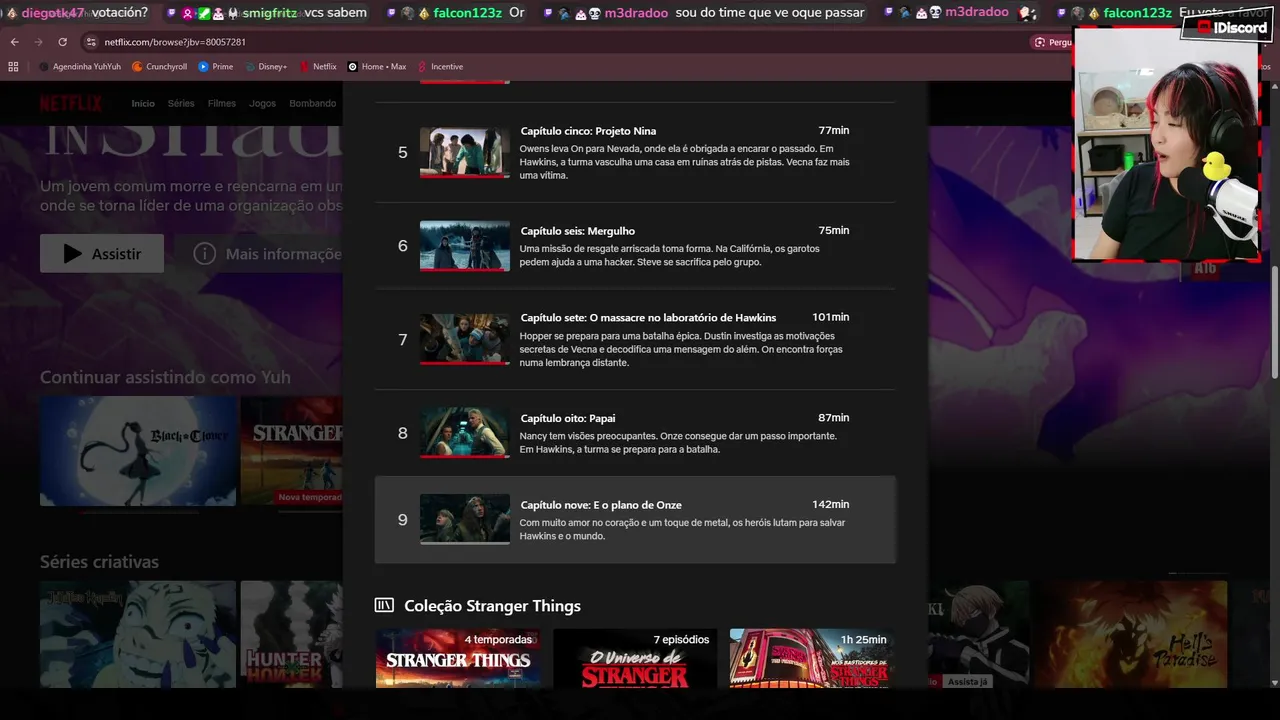1280x720 pixels.
Task: Play episode 6 Mergulho thumbnail
Action: pos(465,246)
